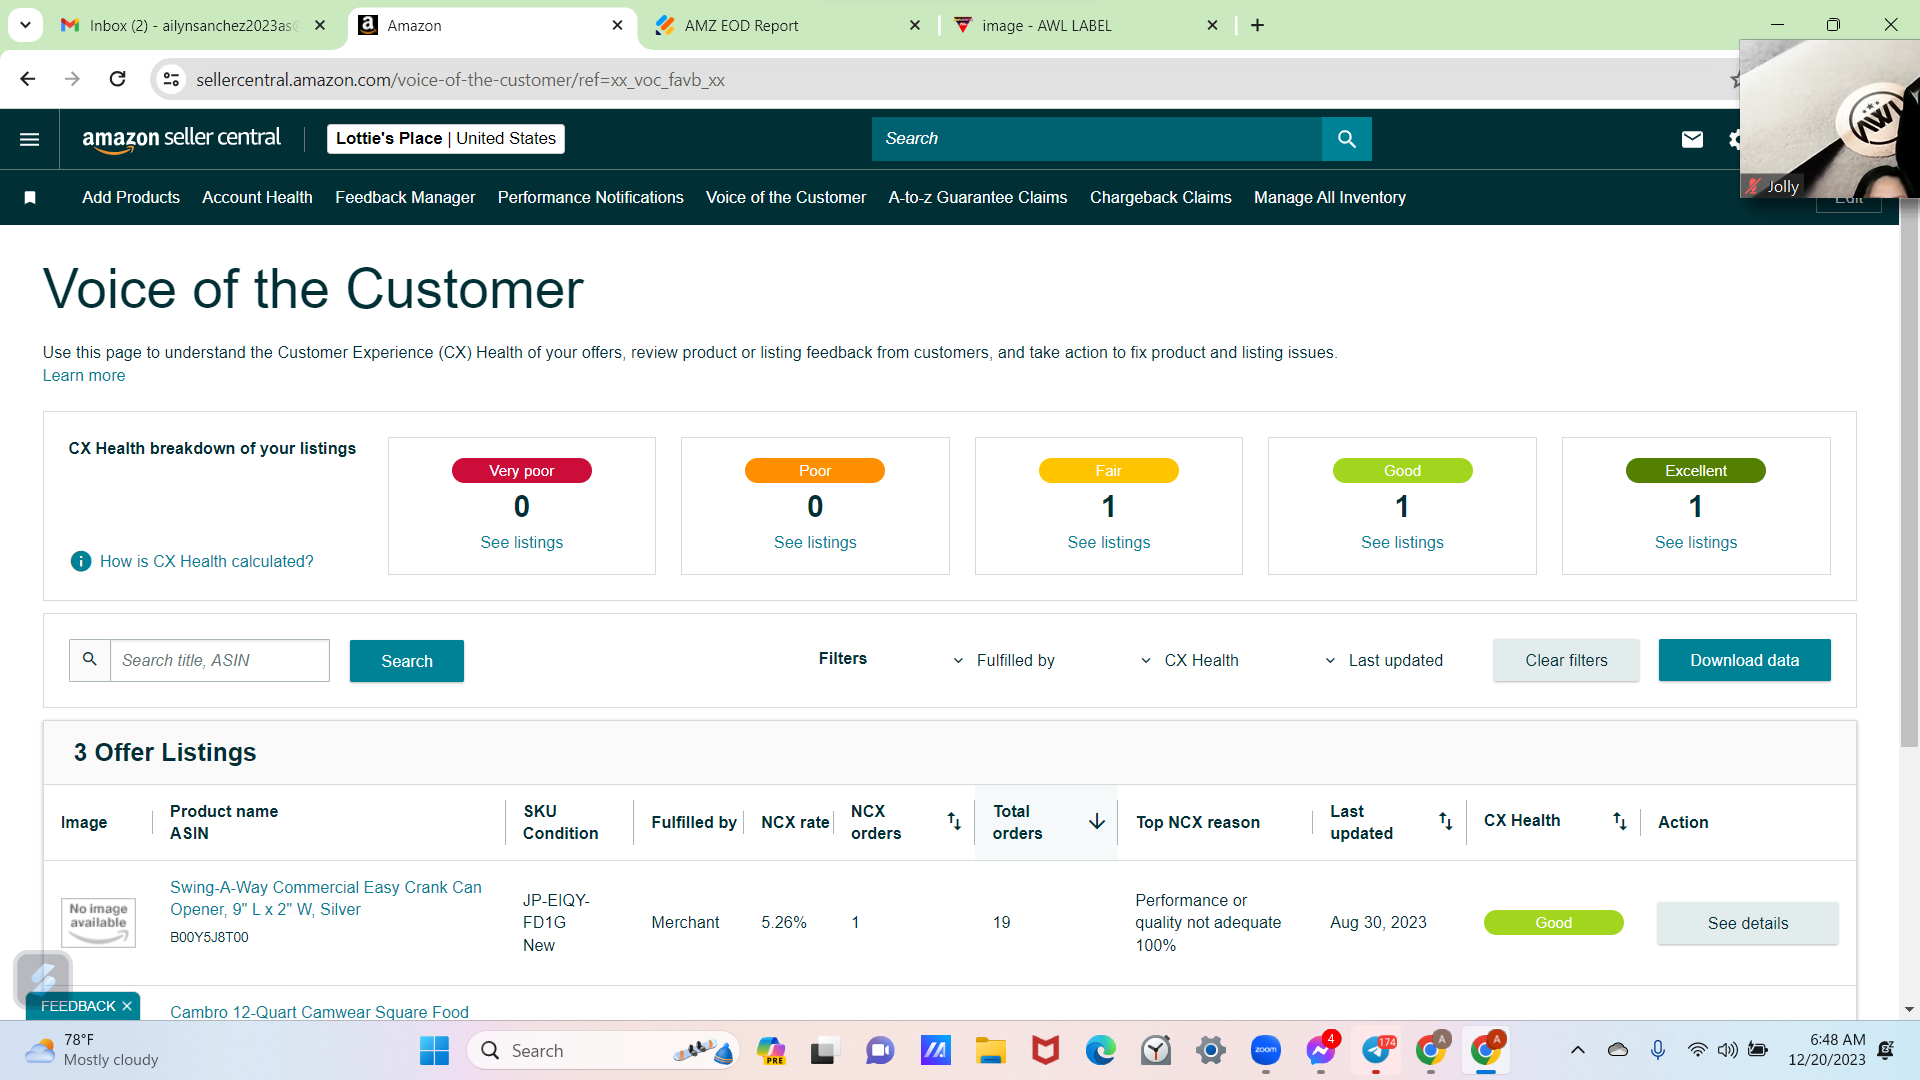Sort by Last updated column arrows
Image resolution: width=1920 pixels, height=1080 pixels.
click(1445, 822)
